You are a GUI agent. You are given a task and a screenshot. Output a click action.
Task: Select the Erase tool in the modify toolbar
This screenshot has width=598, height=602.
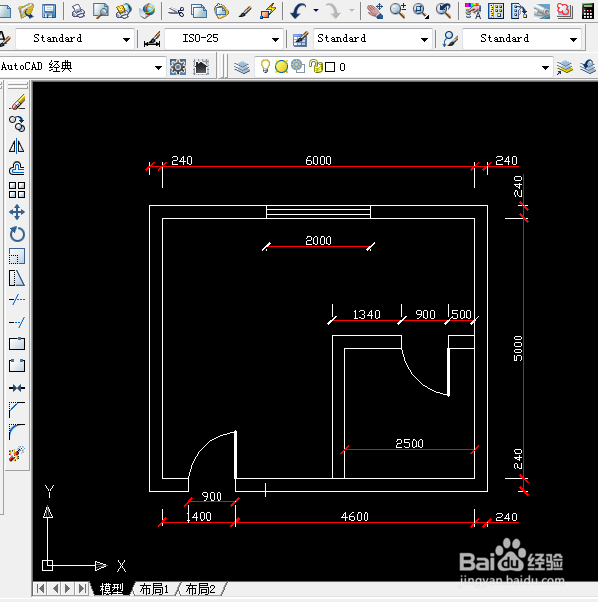[17, 102]
